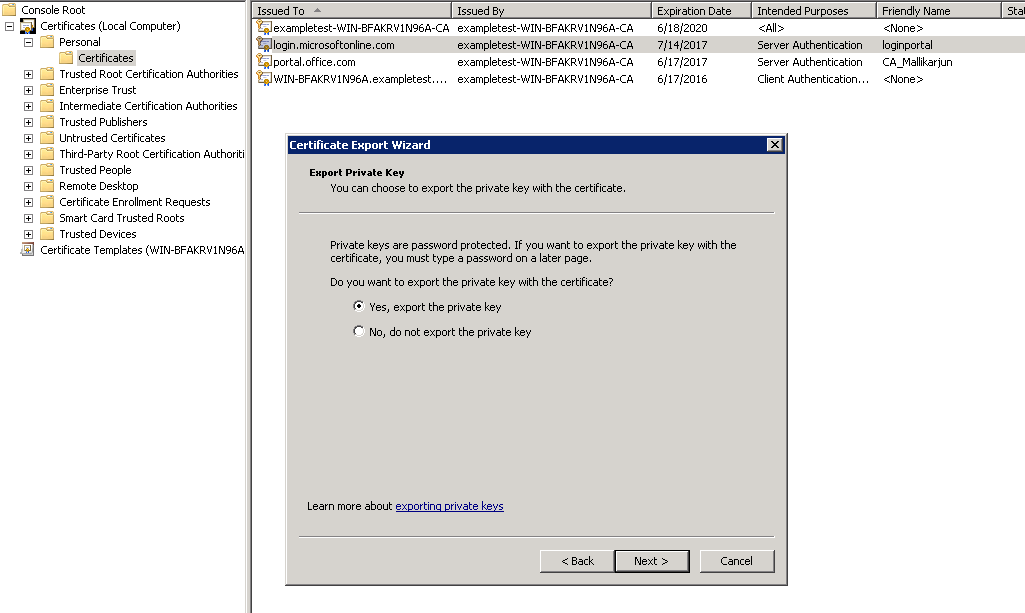Click the "7/14/2017" expiration date cell

point(682,45)
